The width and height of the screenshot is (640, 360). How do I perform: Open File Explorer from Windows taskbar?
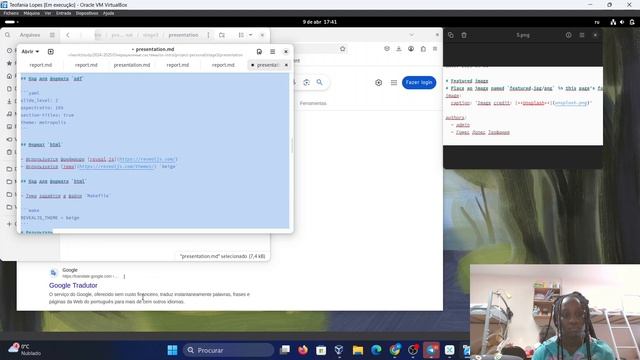click(358, 350)
